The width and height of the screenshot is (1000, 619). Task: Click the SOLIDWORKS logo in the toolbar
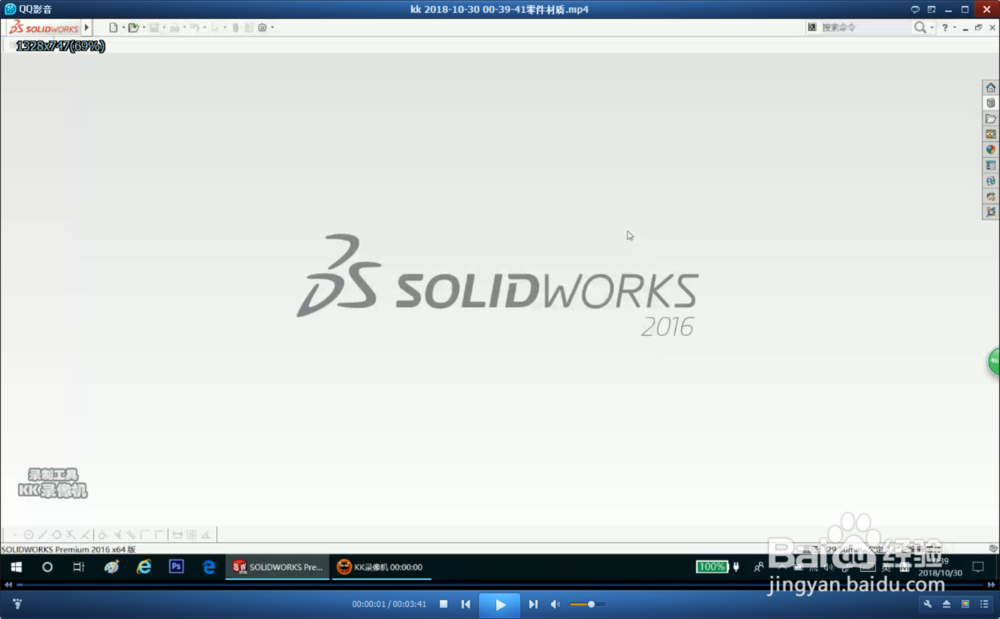coord(44,27)
